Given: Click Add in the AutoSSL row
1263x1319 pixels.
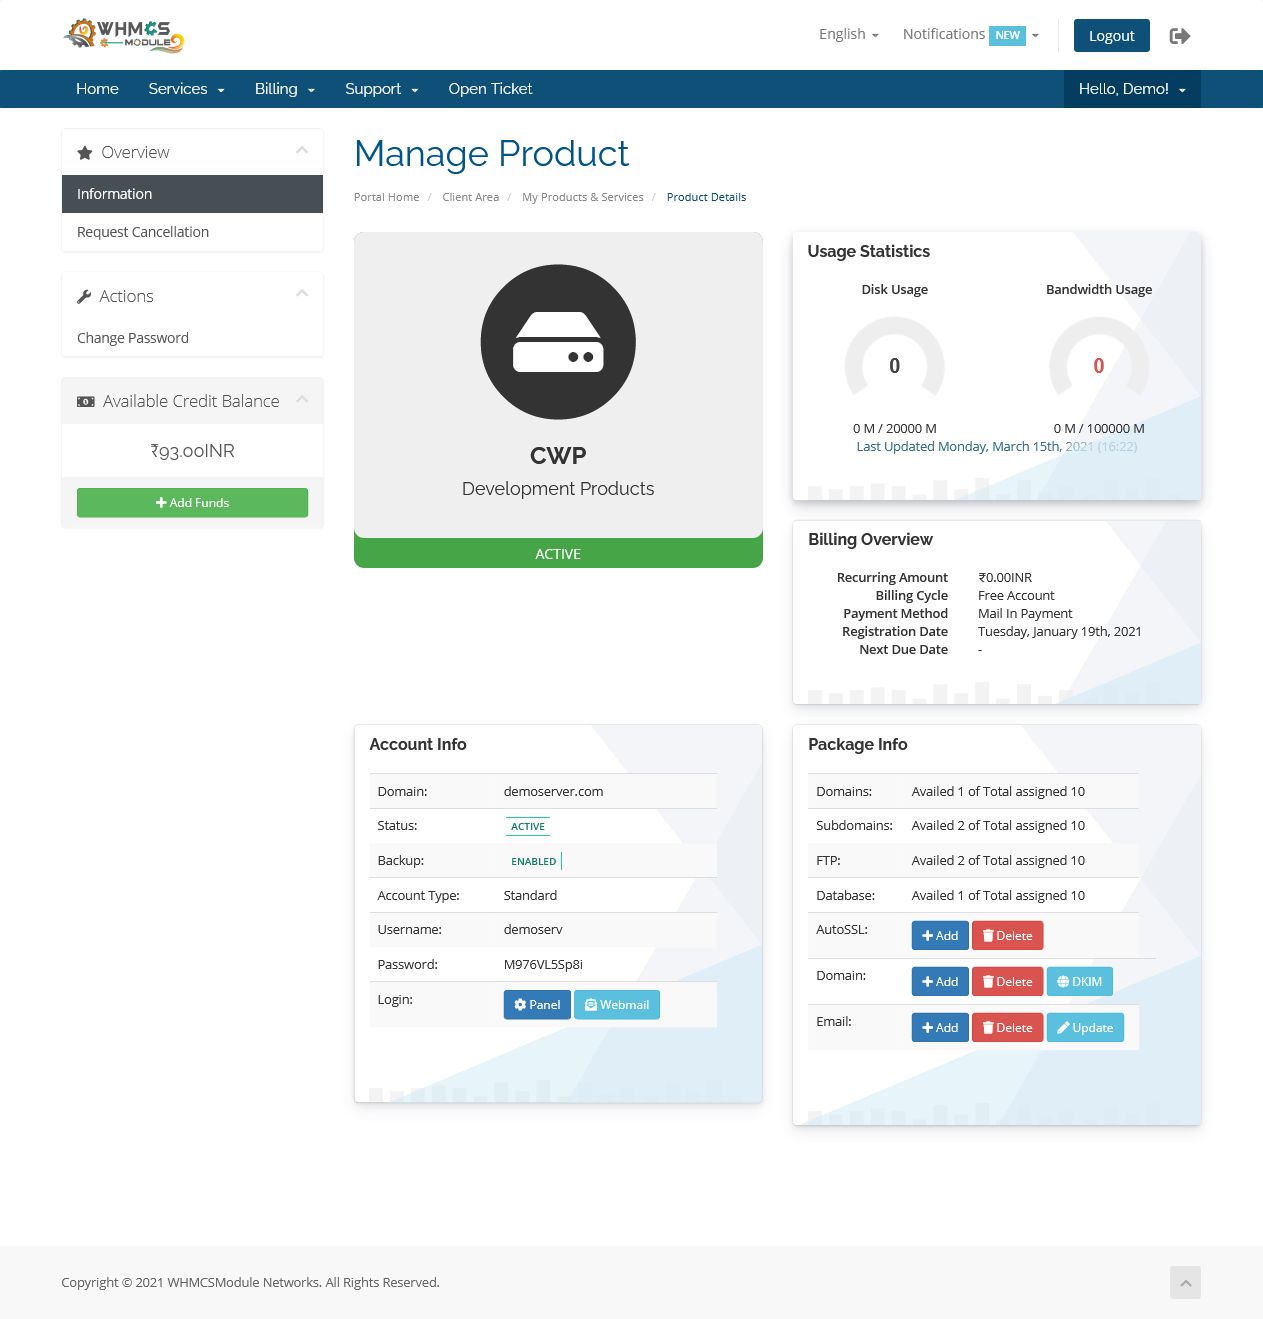Looking at the screenshot, I should pos(940,936).
